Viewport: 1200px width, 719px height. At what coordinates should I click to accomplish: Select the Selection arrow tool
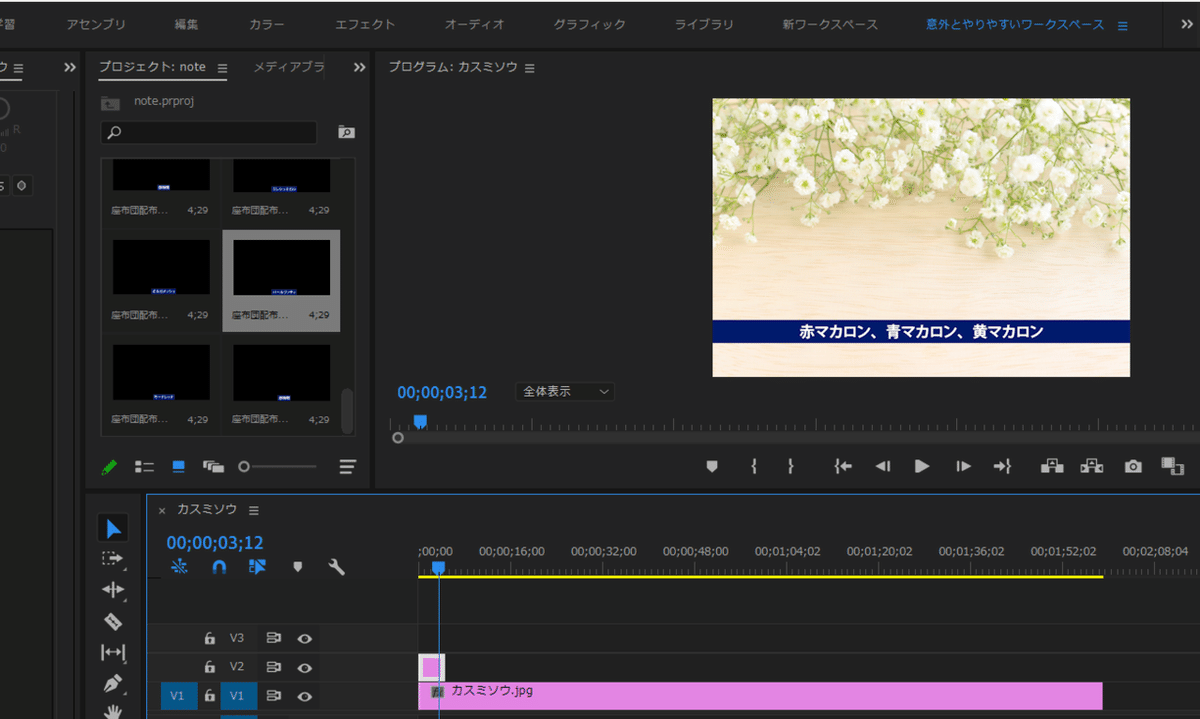[x=113, y=528]
